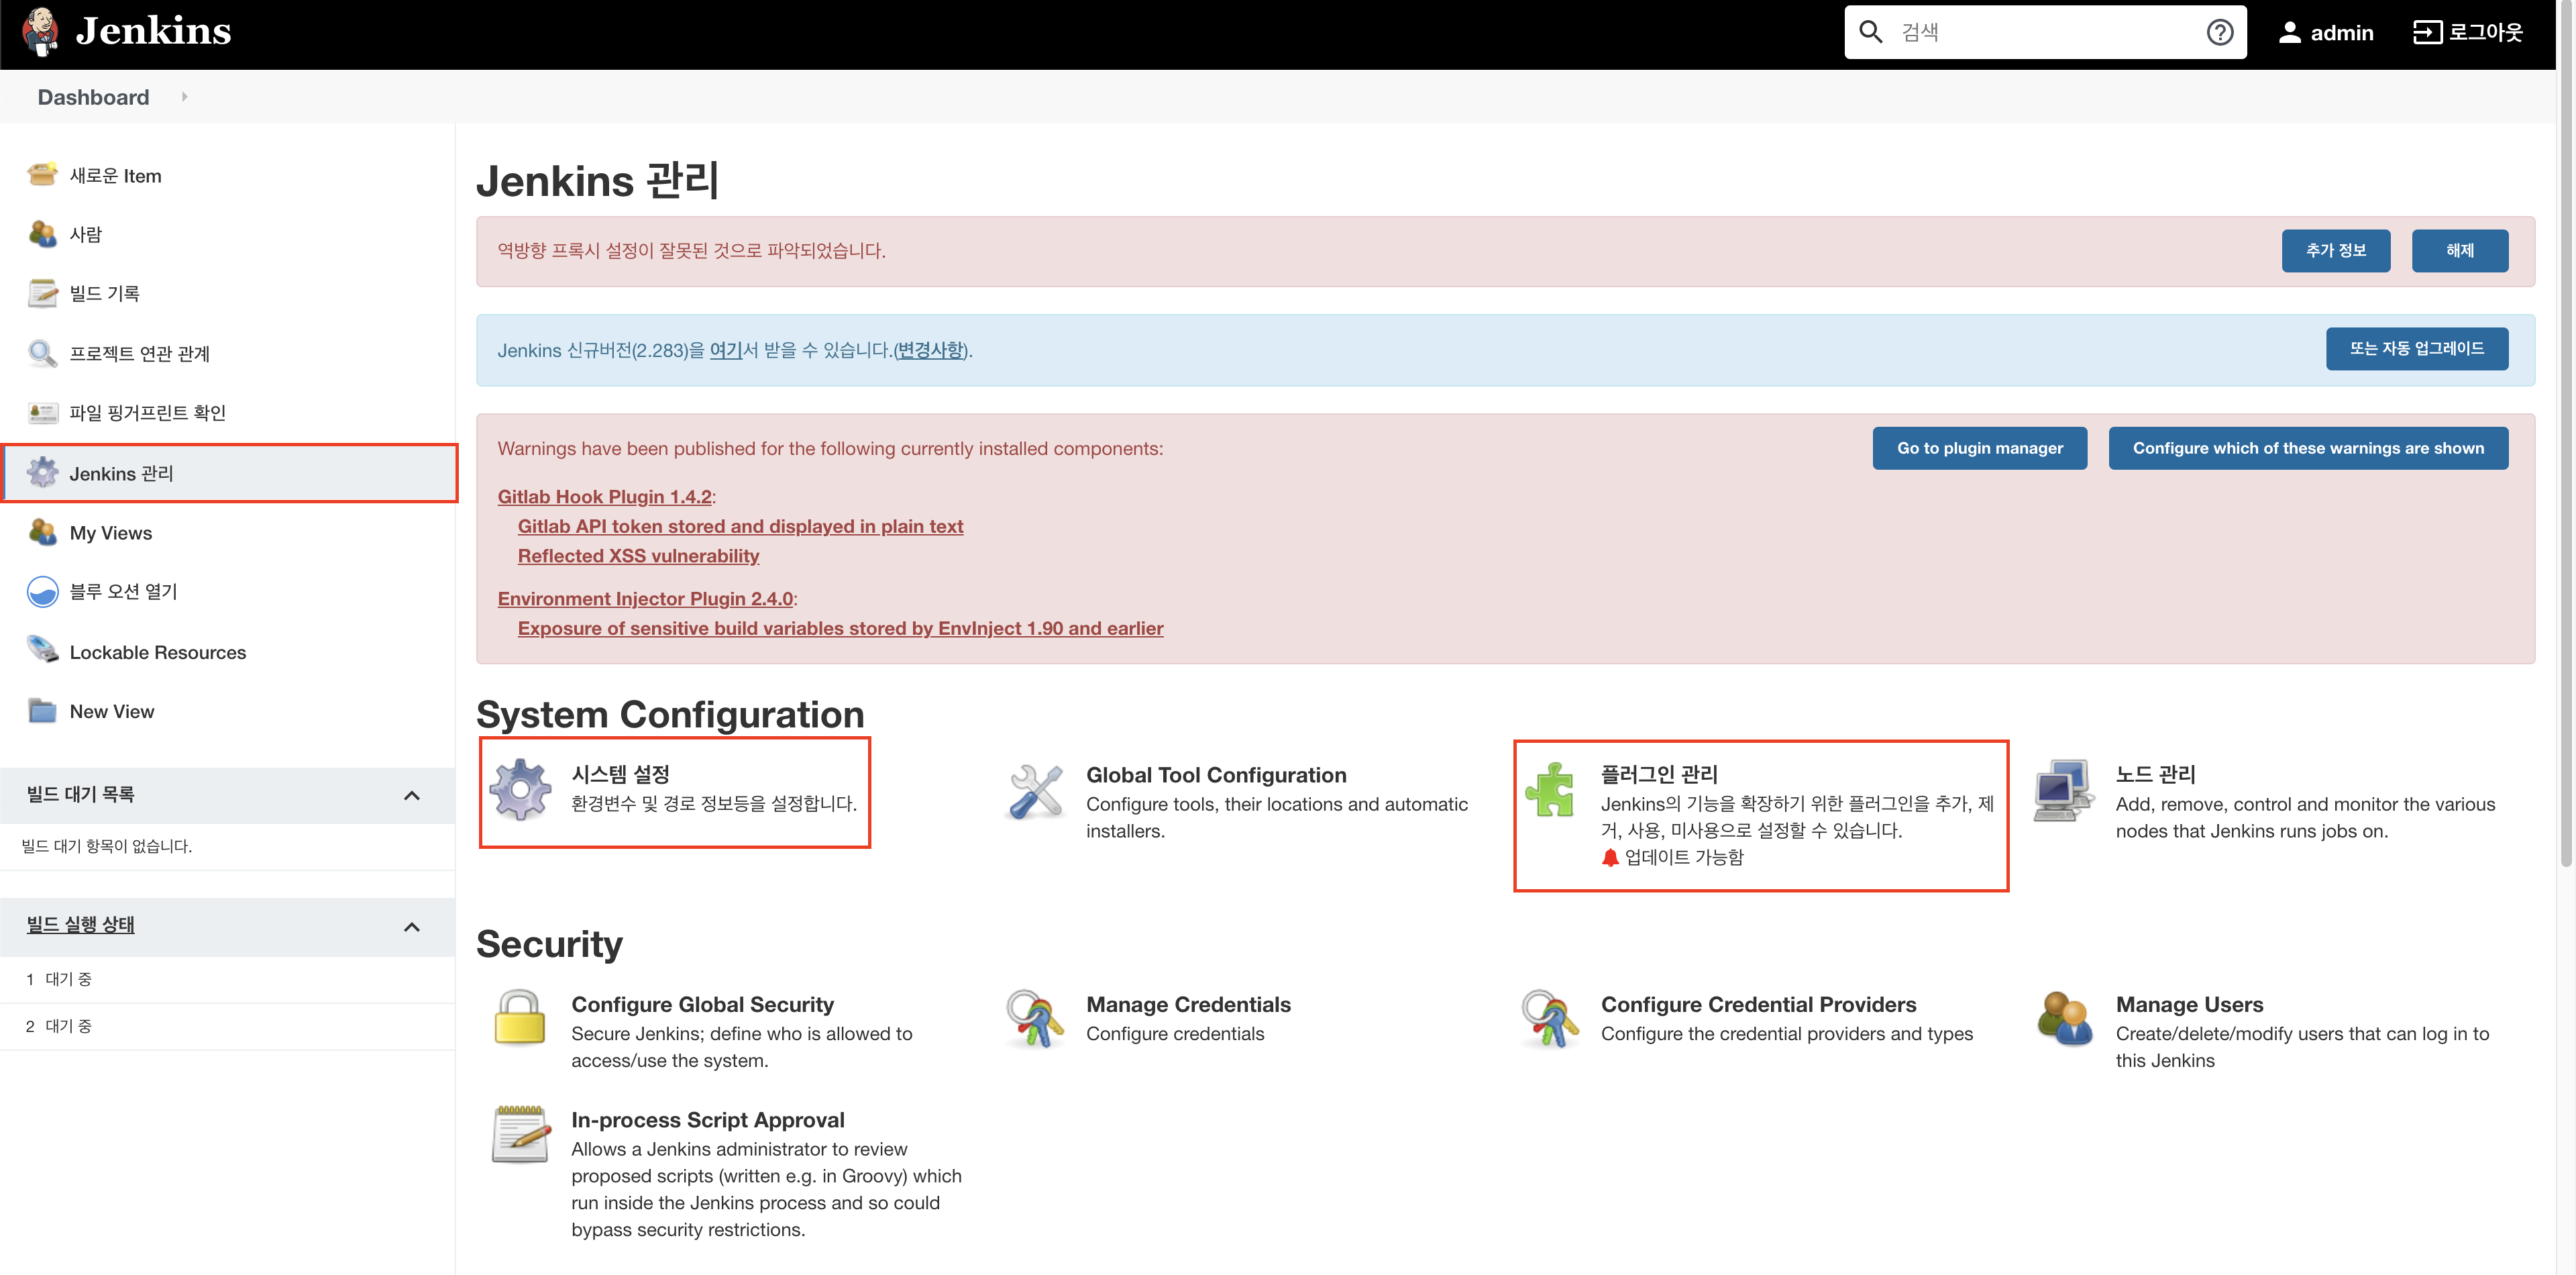Collapse the 빌드 대기 목록 panel chevron
The image size is (2576, 1275).
point(411,796)
